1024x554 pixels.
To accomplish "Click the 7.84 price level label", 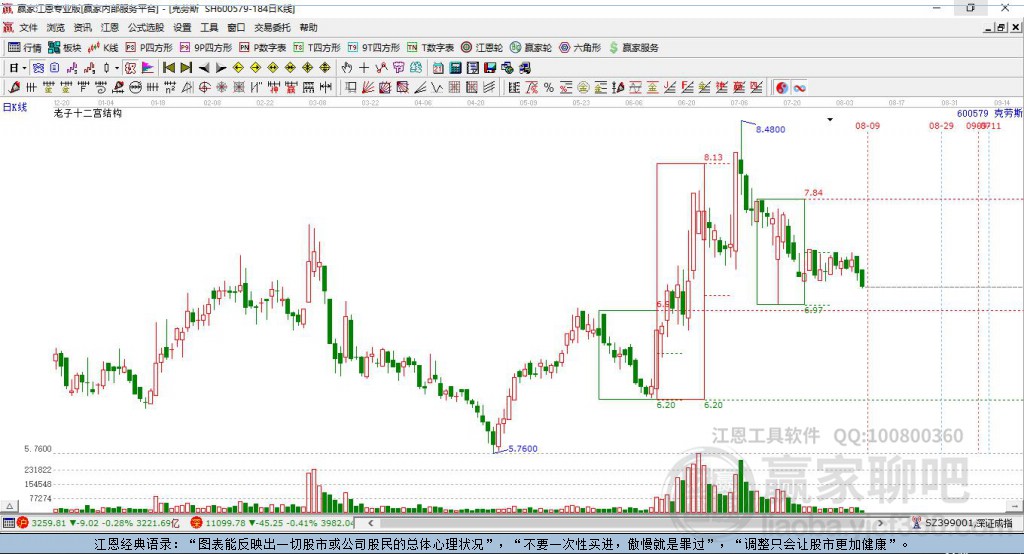I will point(814,193).
